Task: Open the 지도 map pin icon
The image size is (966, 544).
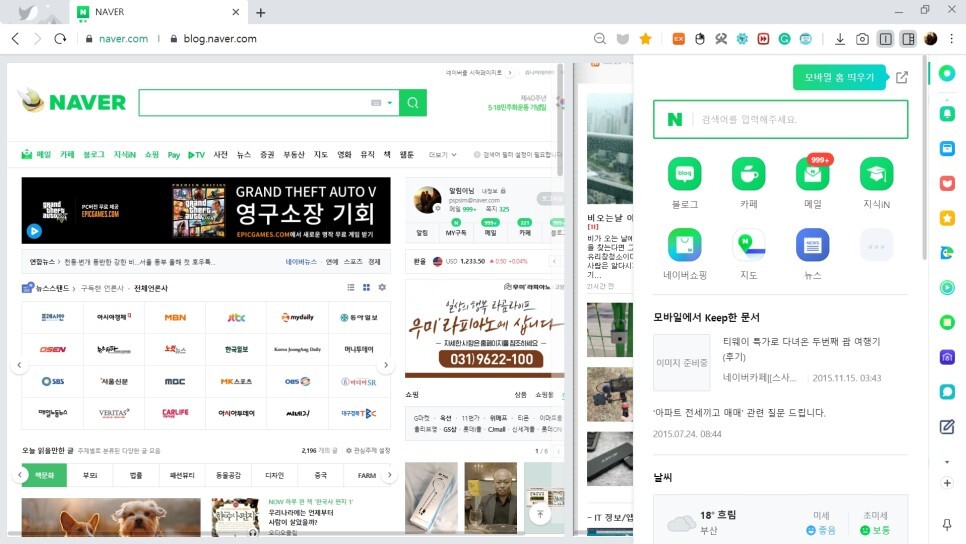Action: 749,245
